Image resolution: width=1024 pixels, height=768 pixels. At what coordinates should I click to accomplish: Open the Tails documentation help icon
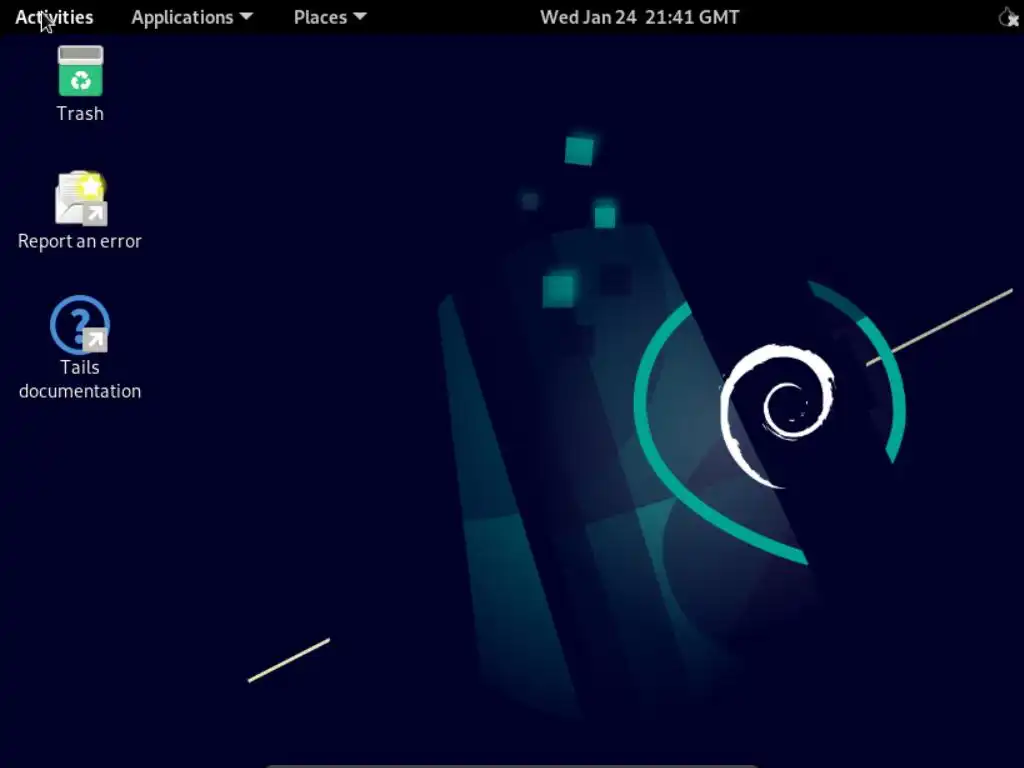(x=80, y=325)
